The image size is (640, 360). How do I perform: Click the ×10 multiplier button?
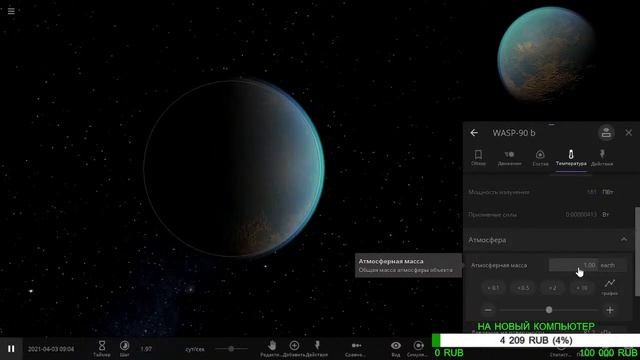tap(582, 288)
